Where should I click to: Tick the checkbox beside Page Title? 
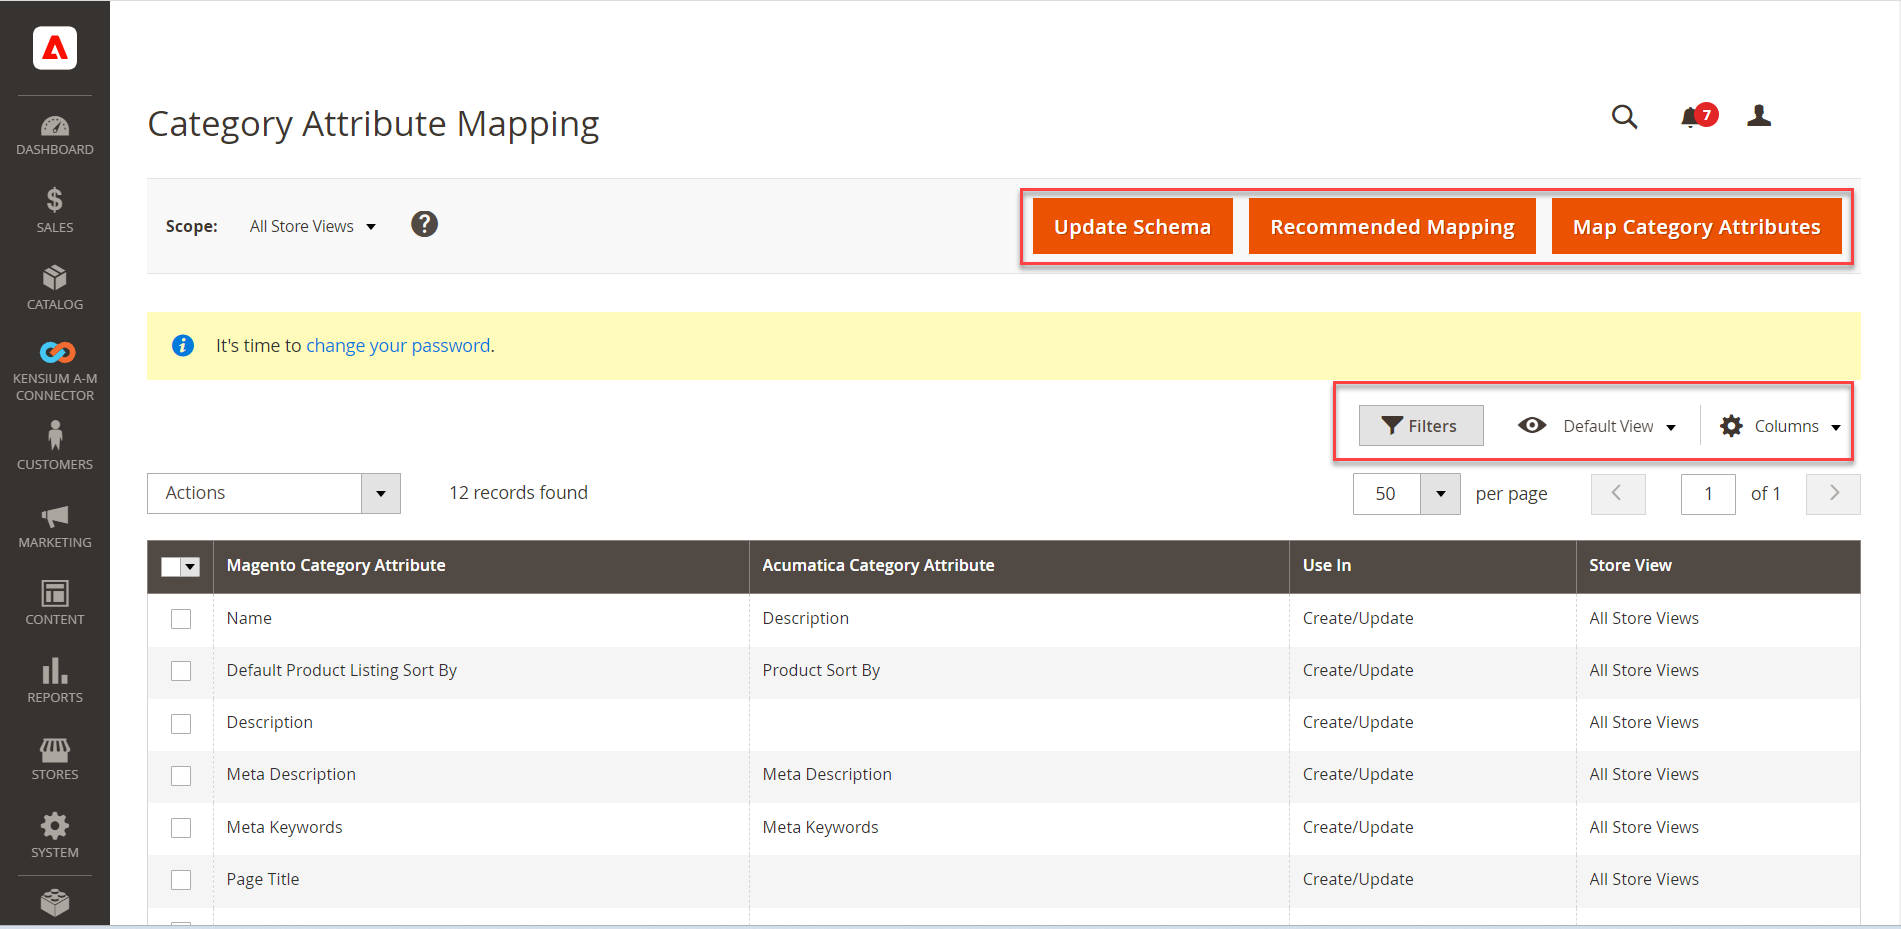point(181,880)
